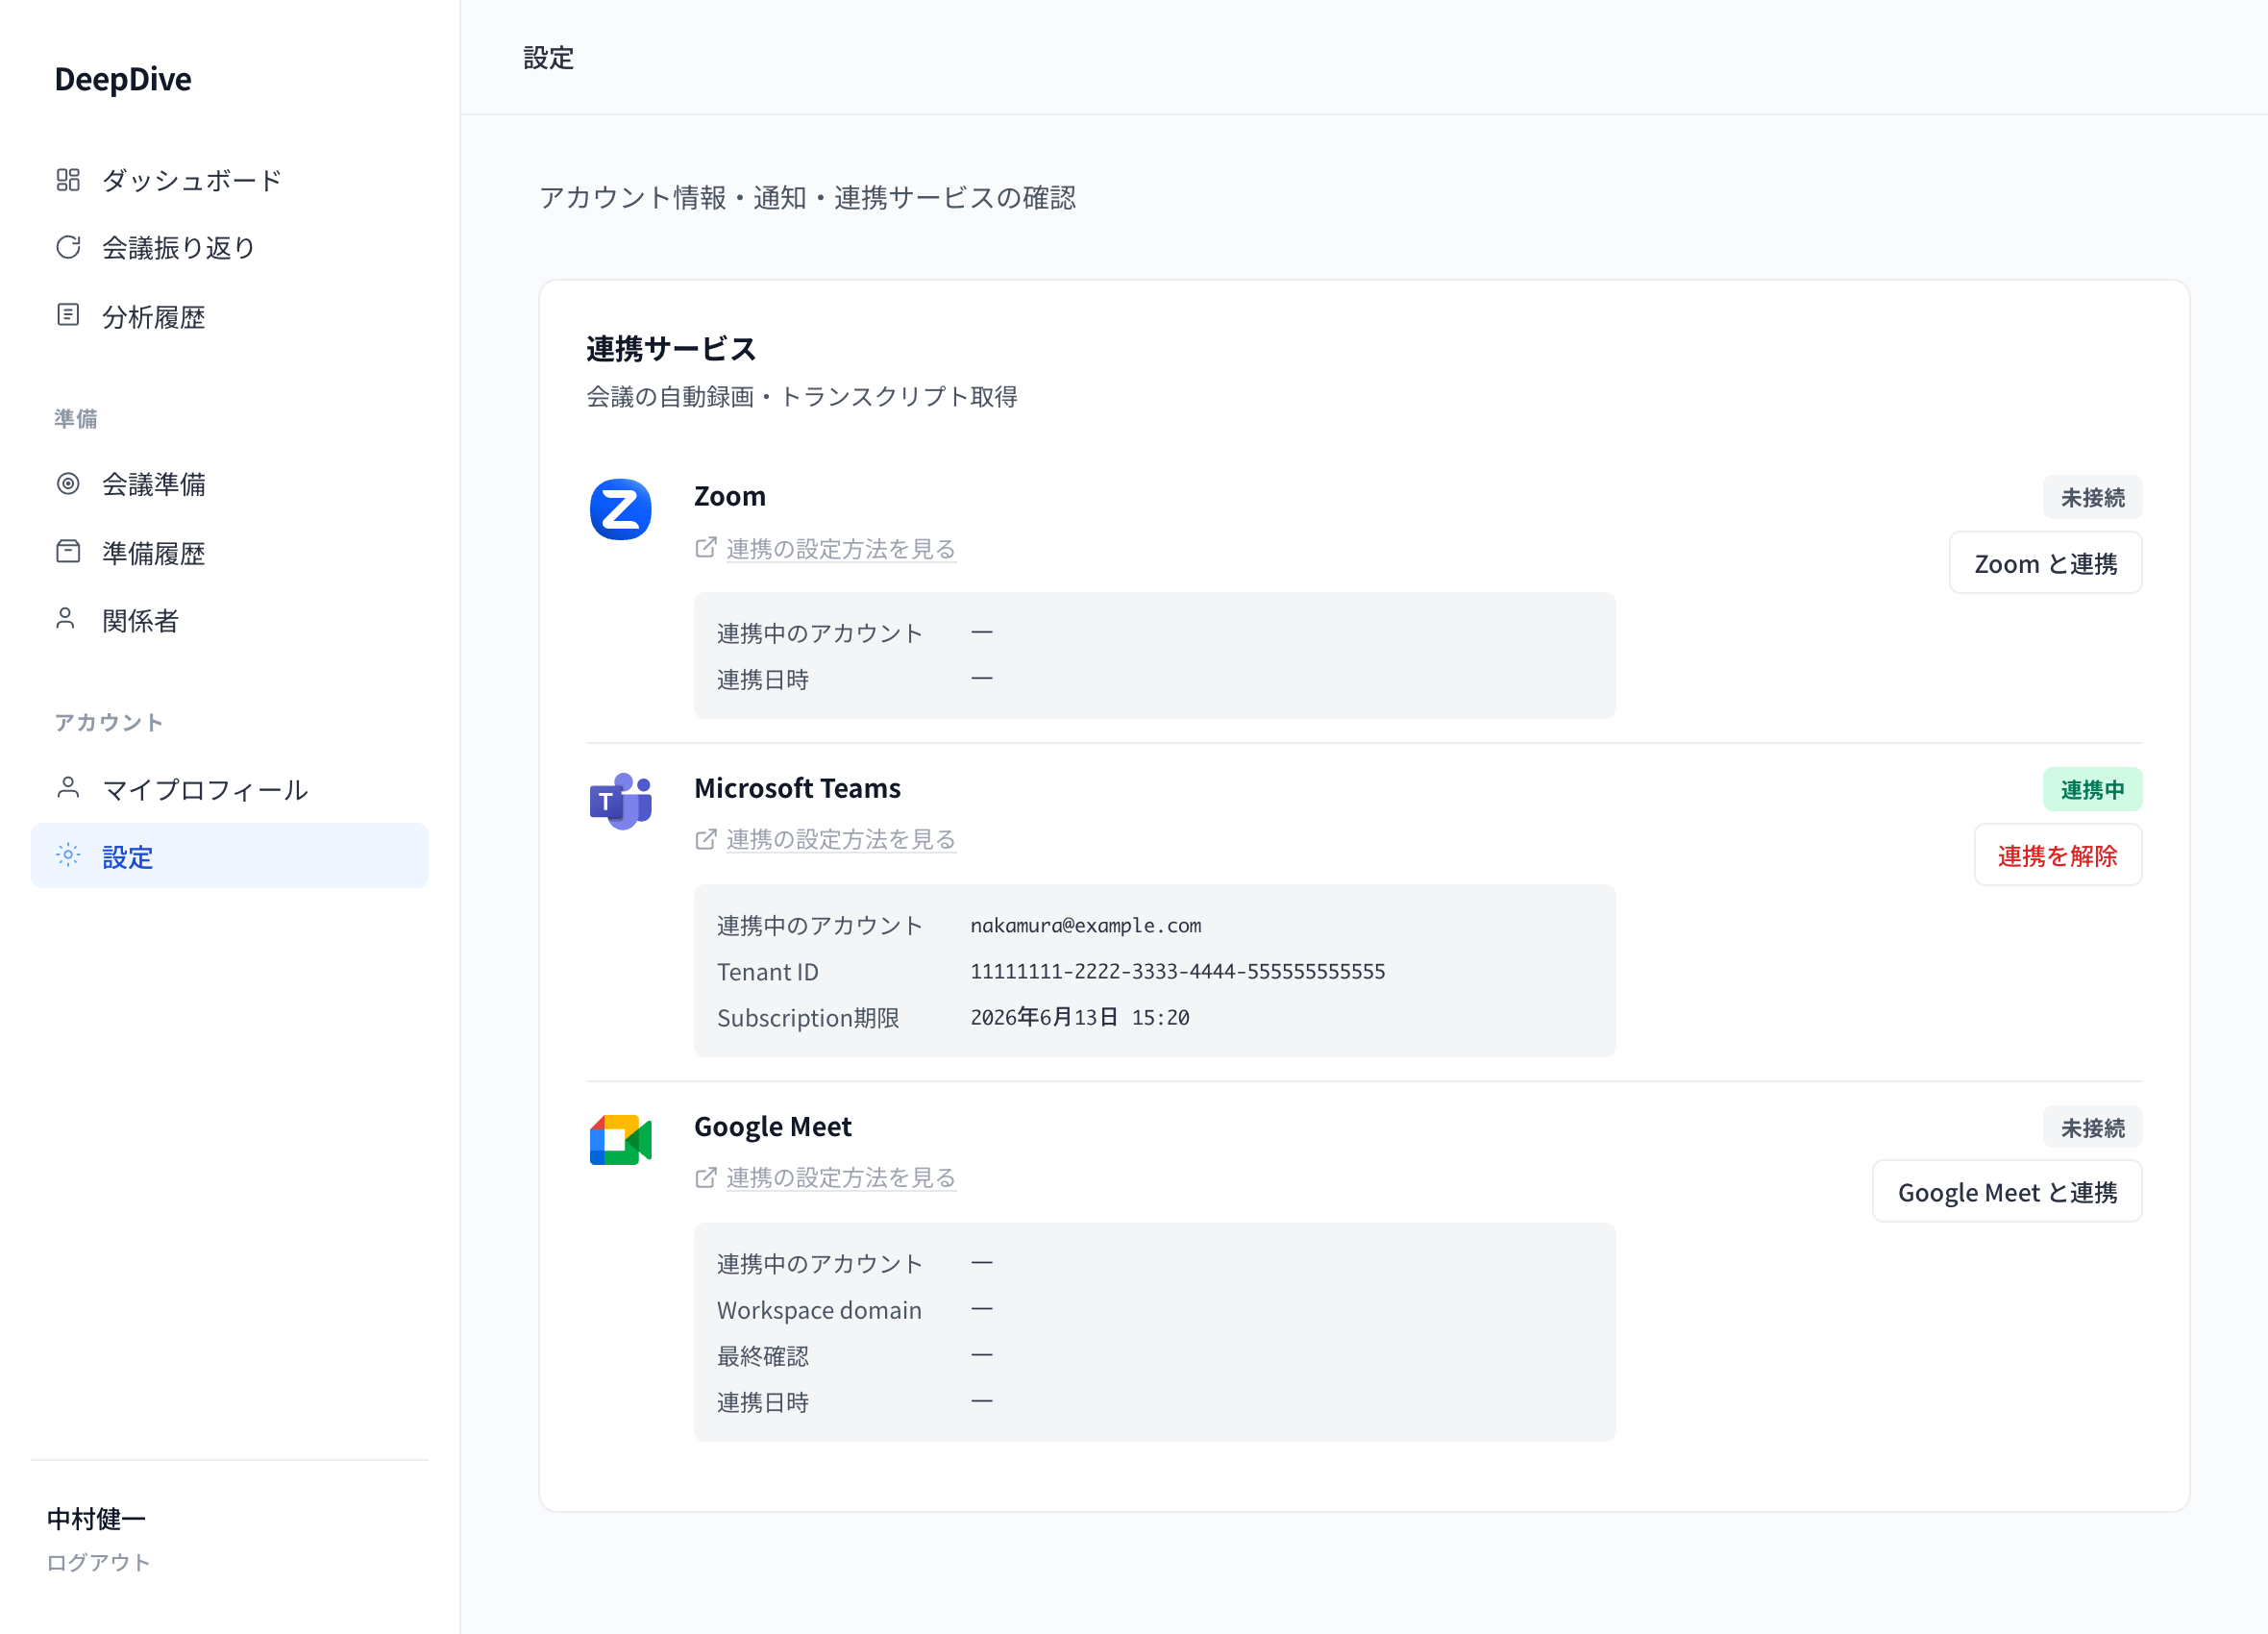Image resolution: width=2268 pixels, height=1634 pixels.
Task: Click the Zoom 未接続 status badge
Action: 2092,497
